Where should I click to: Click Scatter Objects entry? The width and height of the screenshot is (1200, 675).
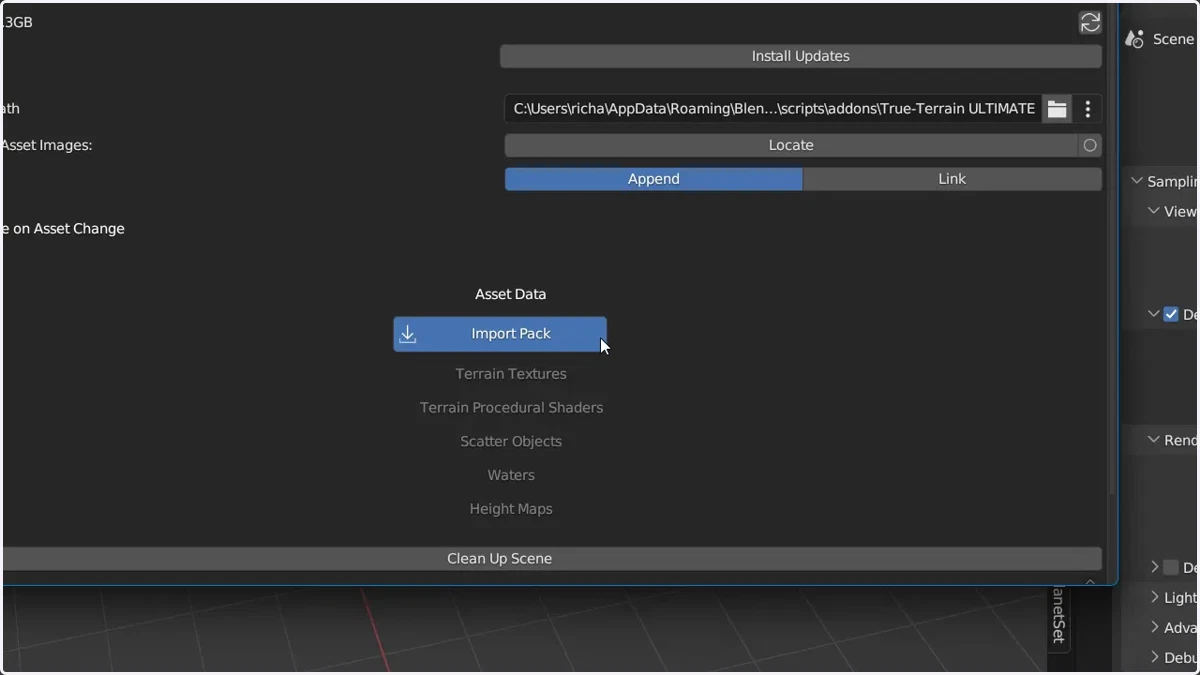[511, 441]
